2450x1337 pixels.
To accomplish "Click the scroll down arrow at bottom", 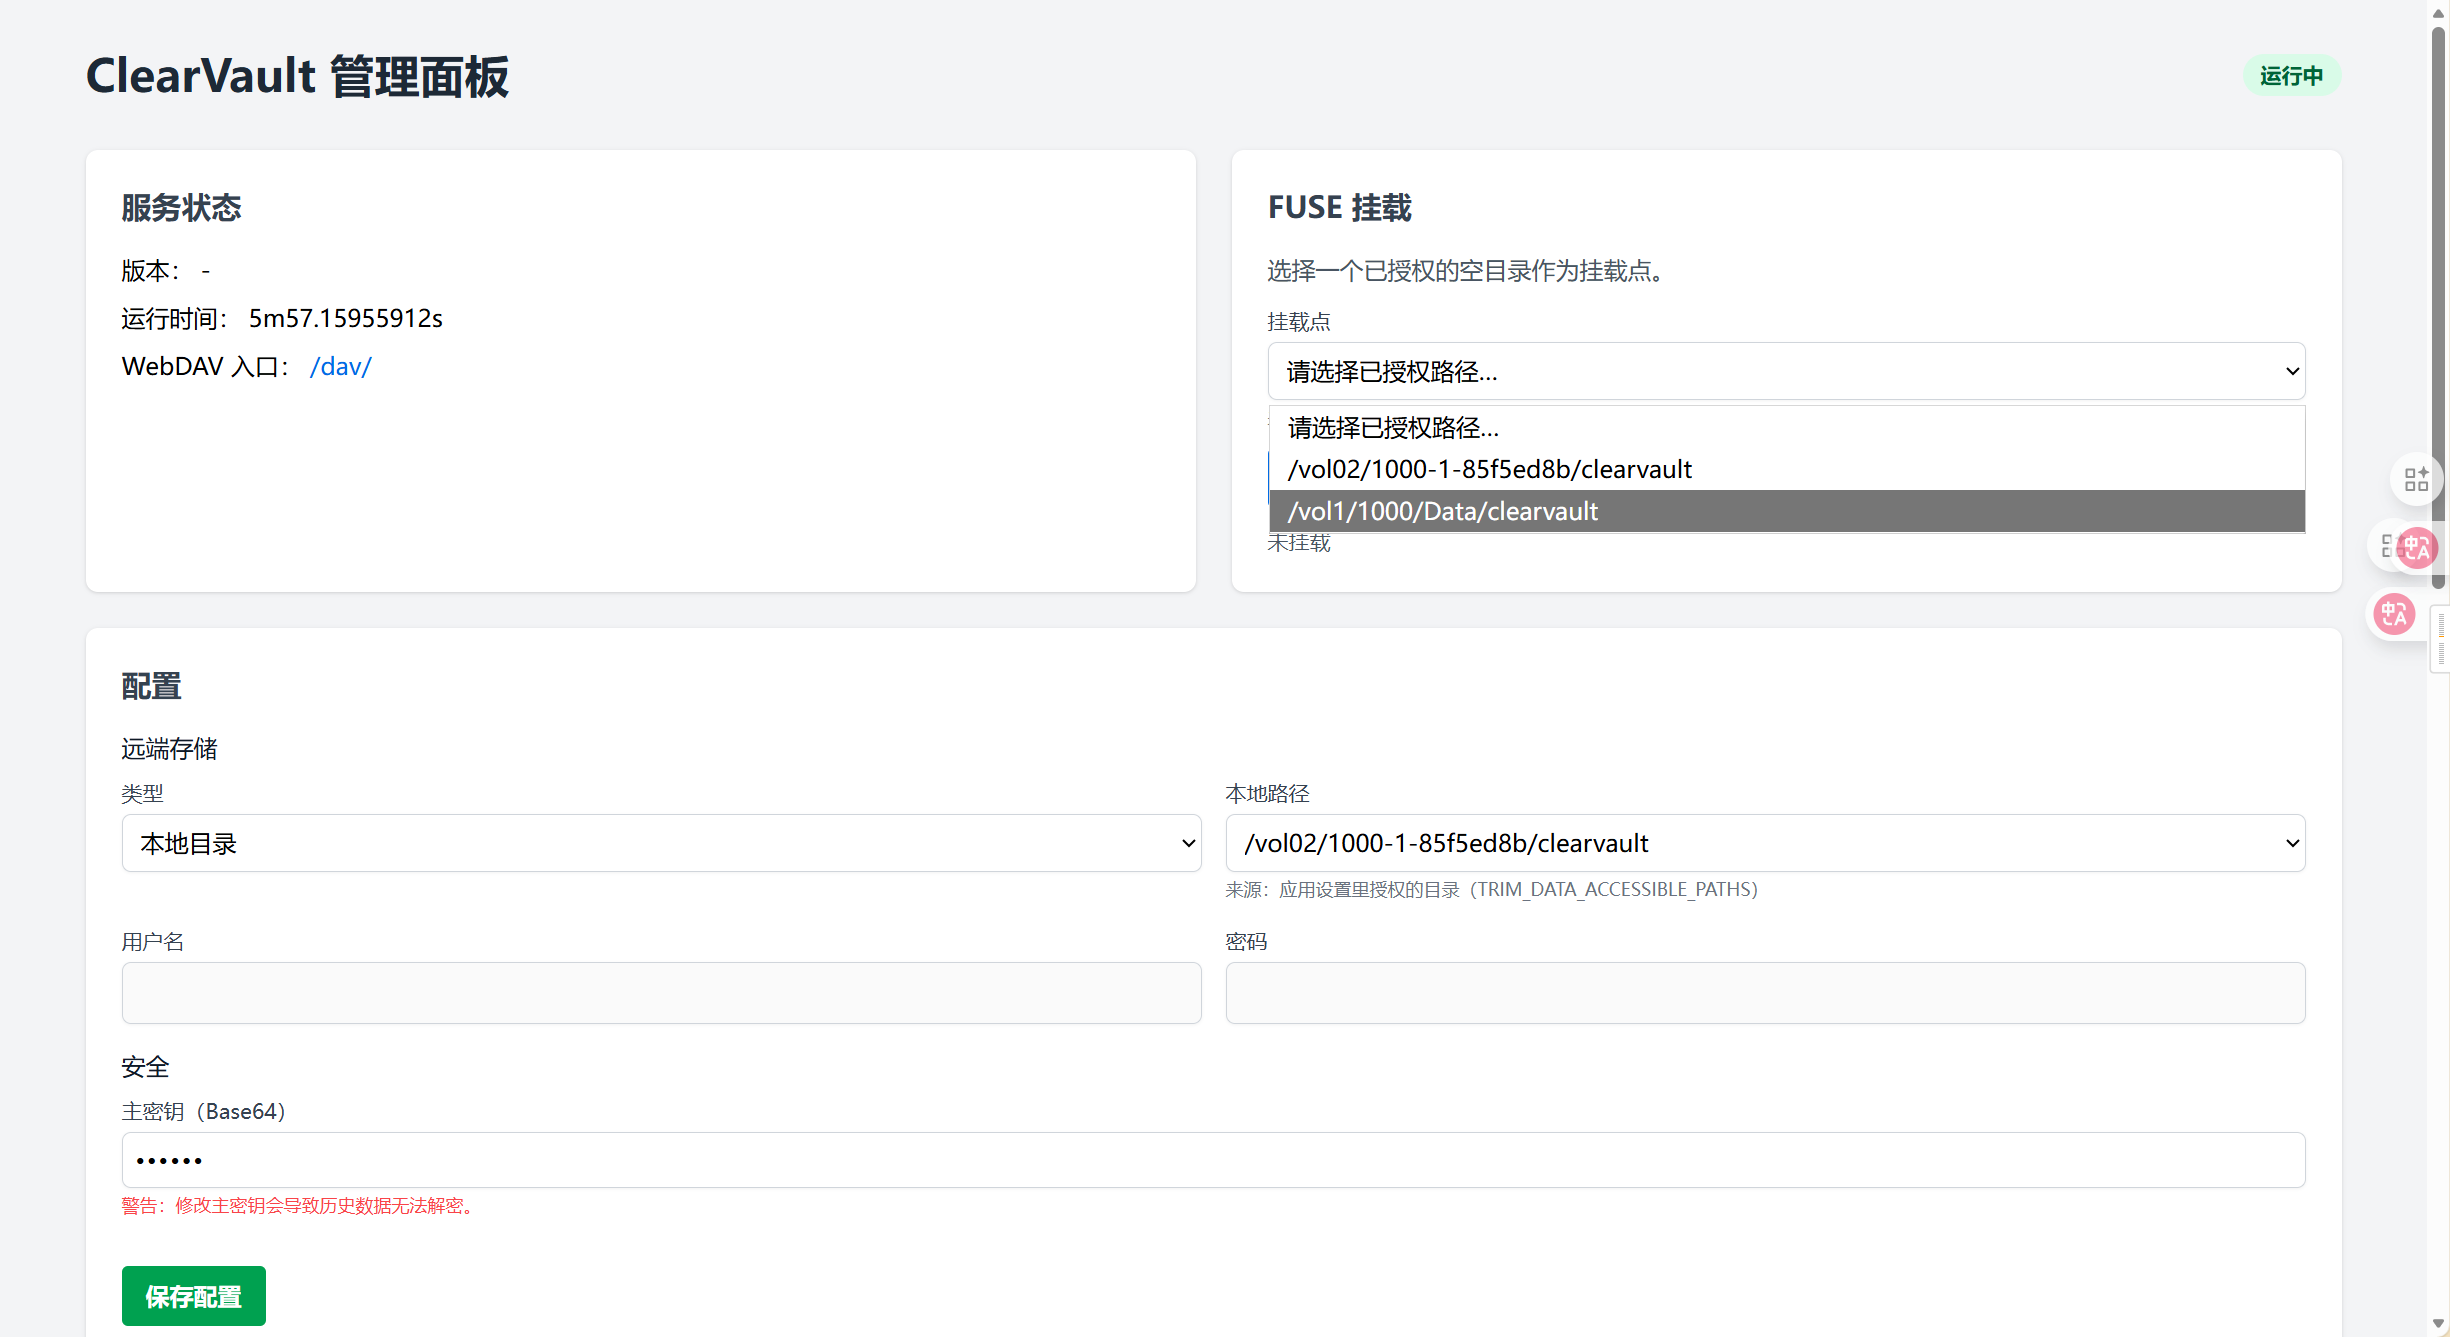I will pyautogui.click(x=2438, y=1324).
